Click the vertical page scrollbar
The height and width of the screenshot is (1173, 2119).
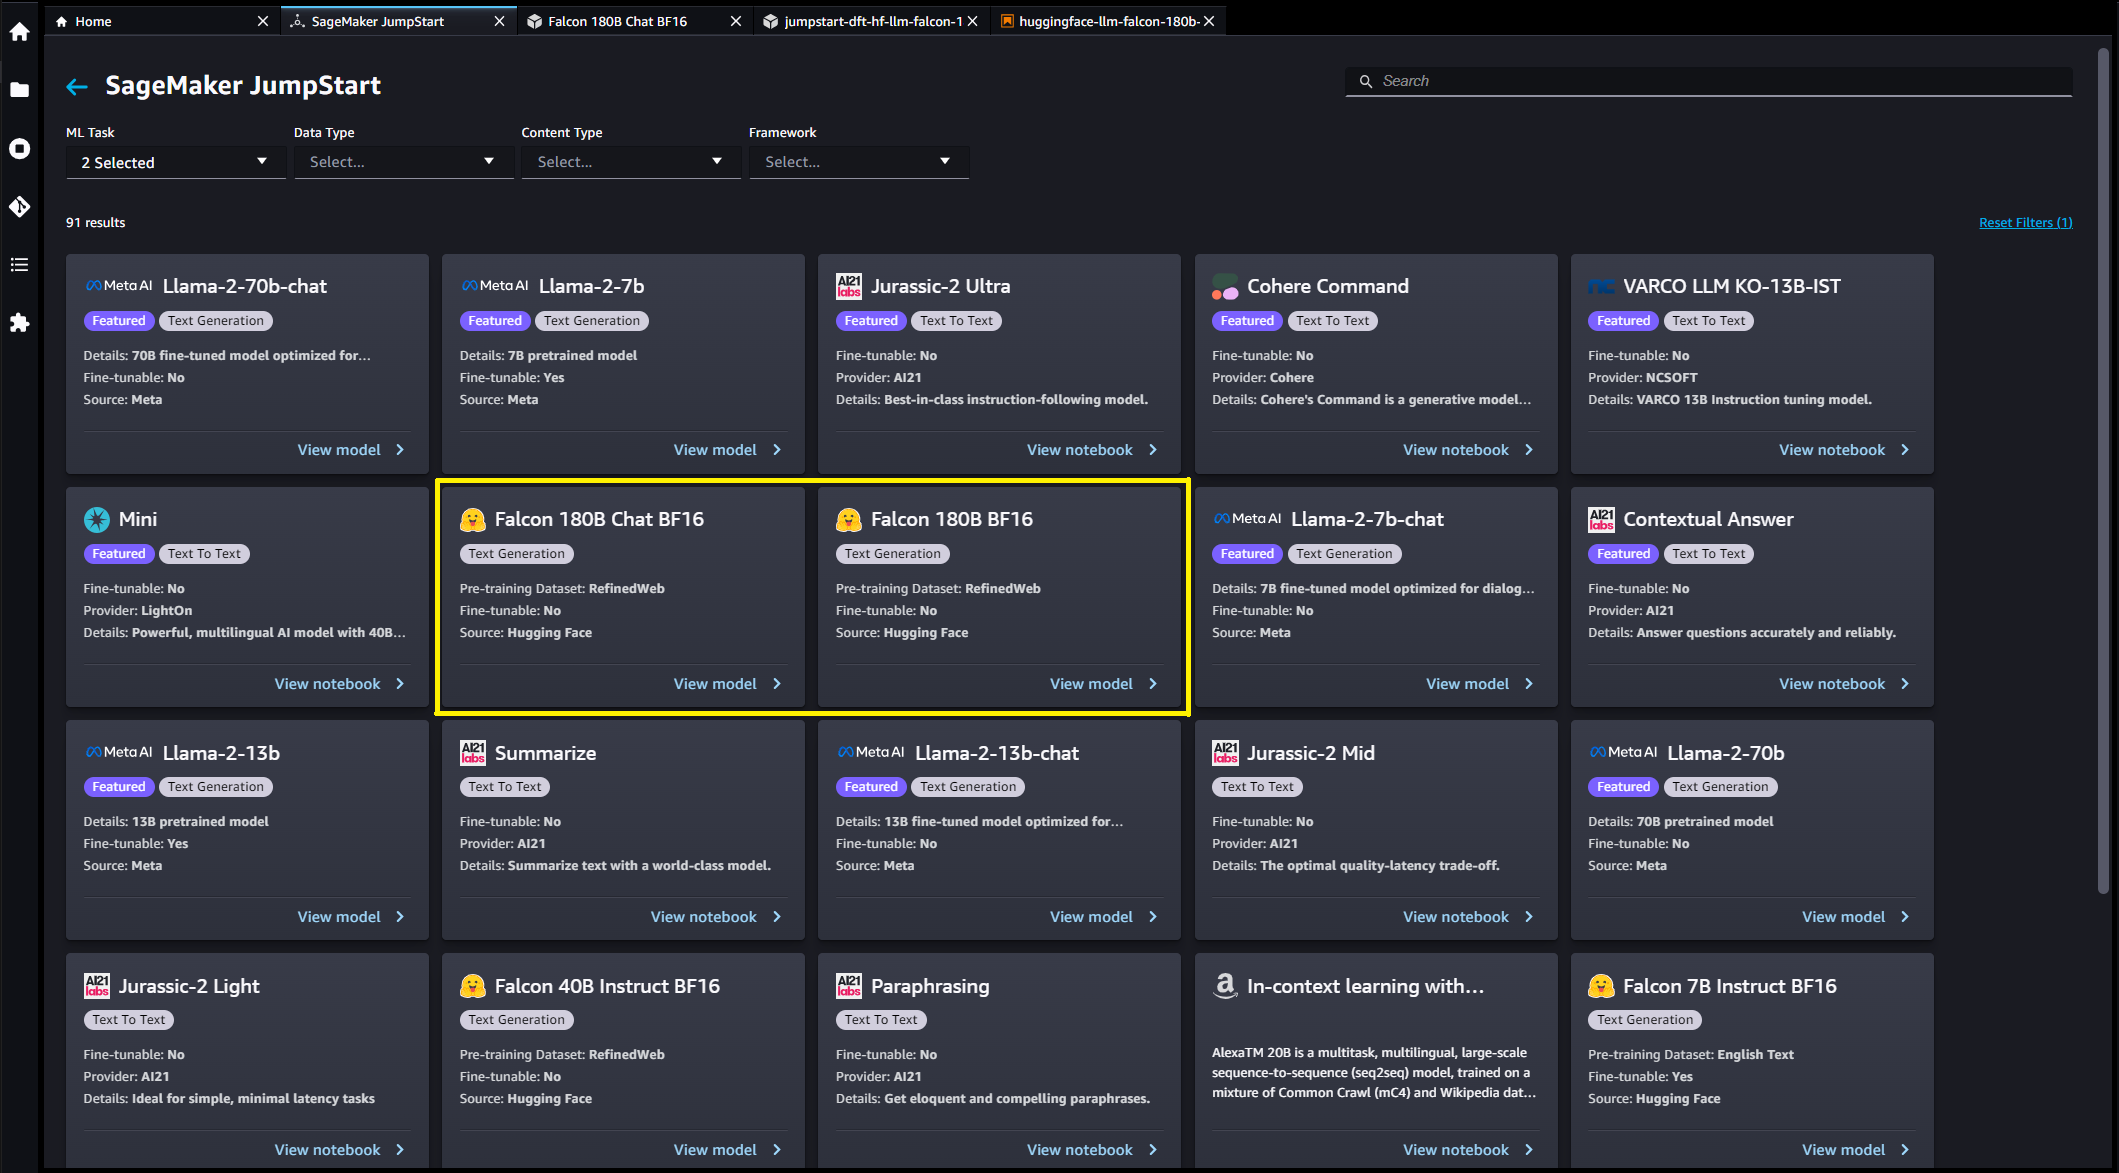(x=2103, y=470)
